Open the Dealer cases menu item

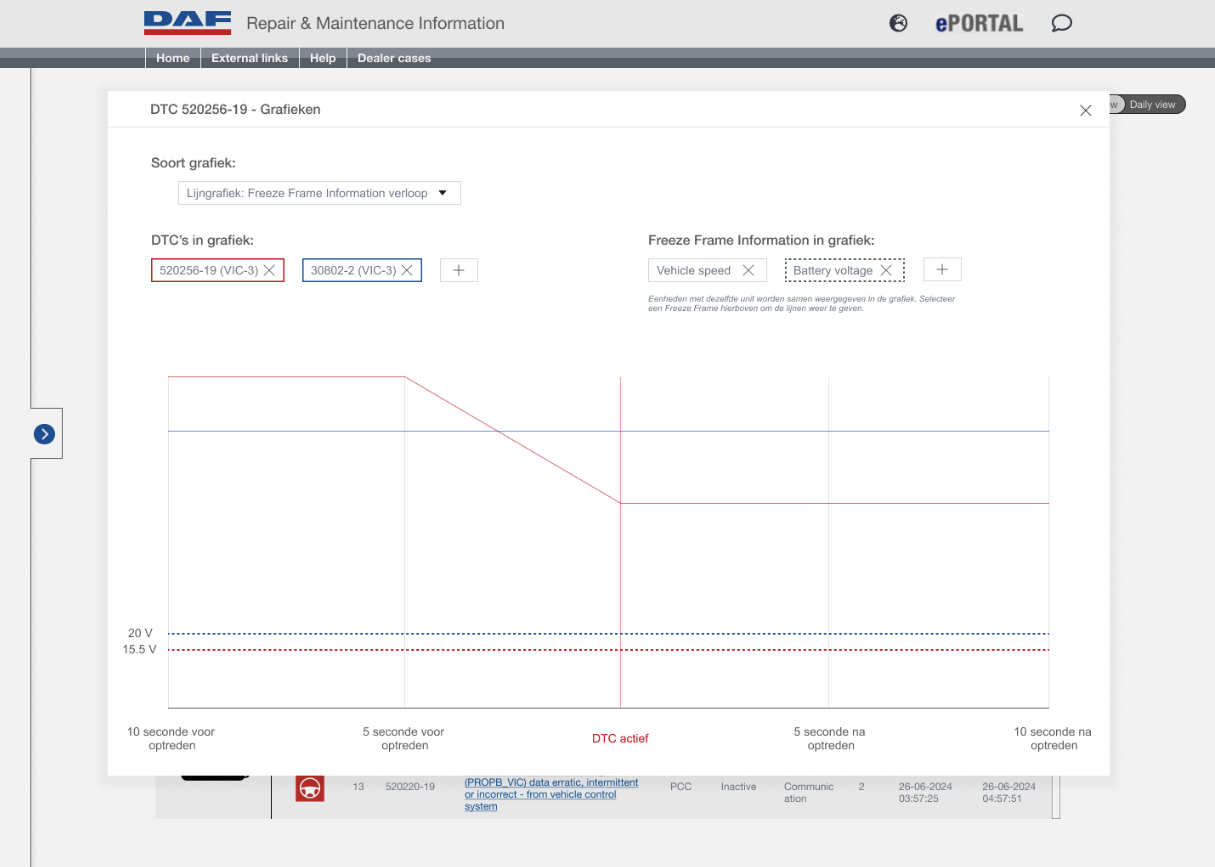pyautogui.click(x=394, y=58)
